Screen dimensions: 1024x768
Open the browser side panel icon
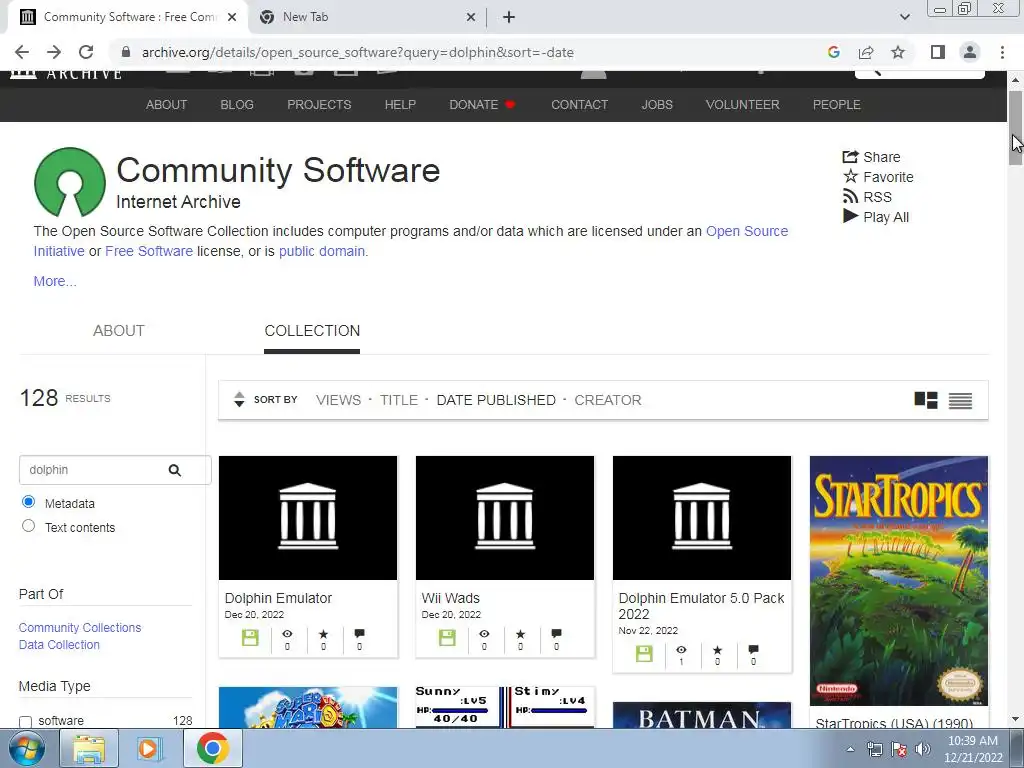click(938, 52)
